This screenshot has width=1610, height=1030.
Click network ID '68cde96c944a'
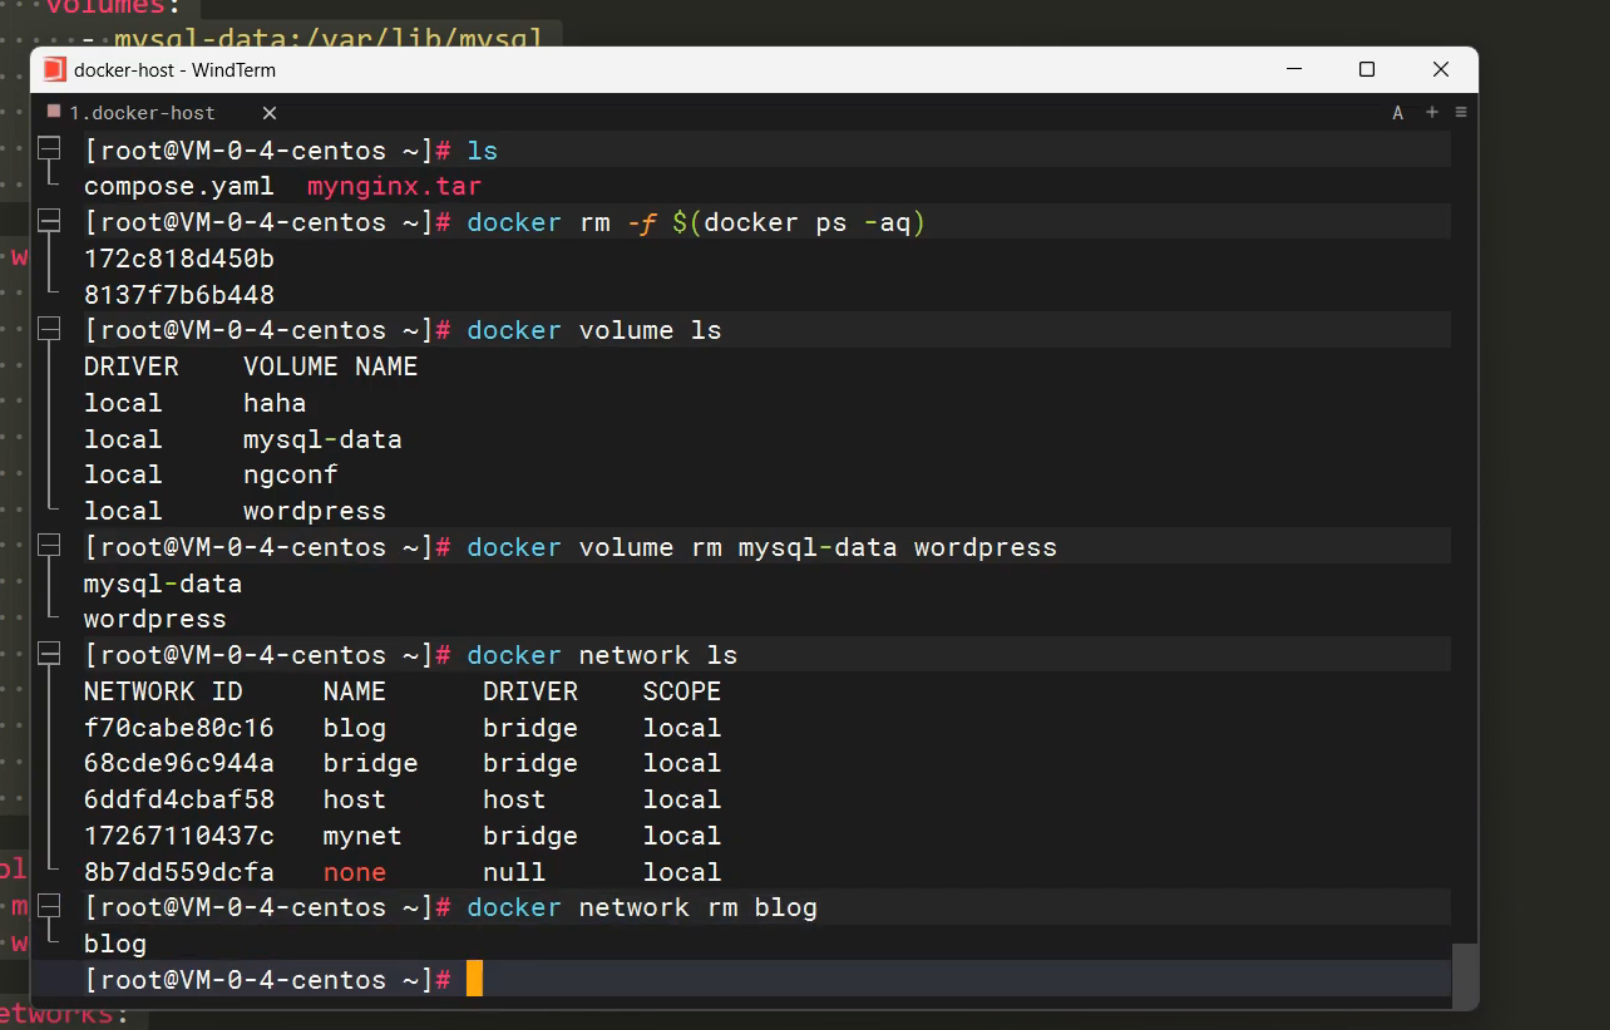pos(179,763)
